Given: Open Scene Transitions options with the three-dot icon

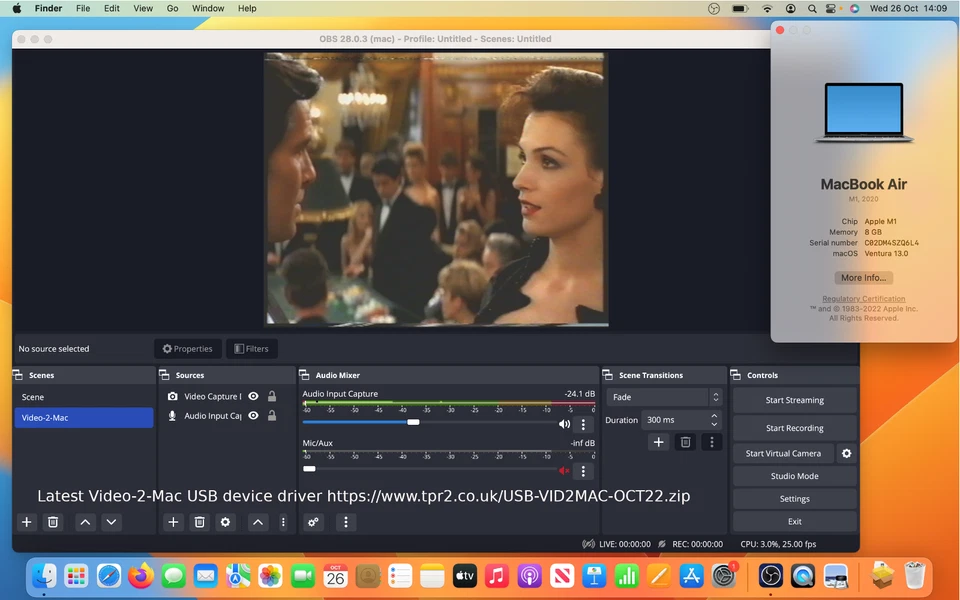Looking at the screenshot, I should [712, 442].
